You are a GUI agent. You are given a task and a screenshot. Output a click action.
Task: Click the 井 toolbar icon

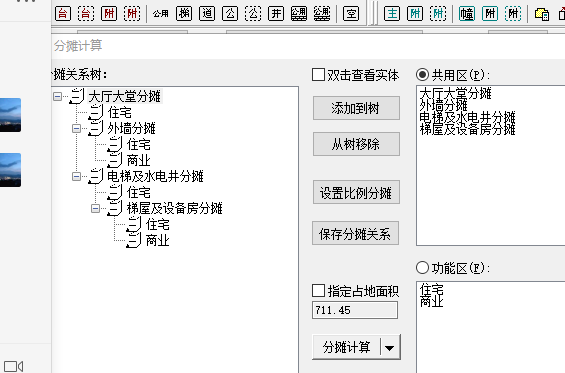pyautogui.click(x=276, y=14)
